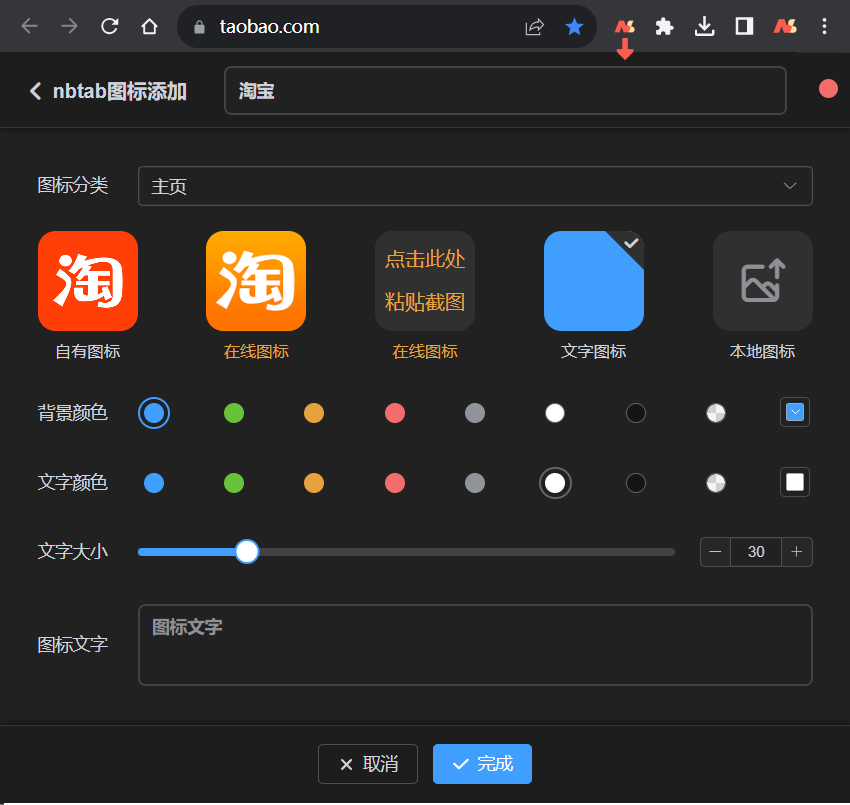This screenshot has height=805, width=850.
Task: Toggle the browser side panel icon
Action: [x=744, y=27]
